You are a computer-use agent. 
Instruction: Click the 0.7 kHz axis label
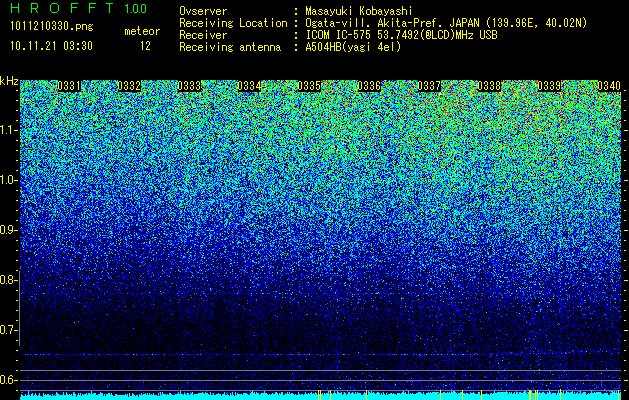(x=9, y=330)
